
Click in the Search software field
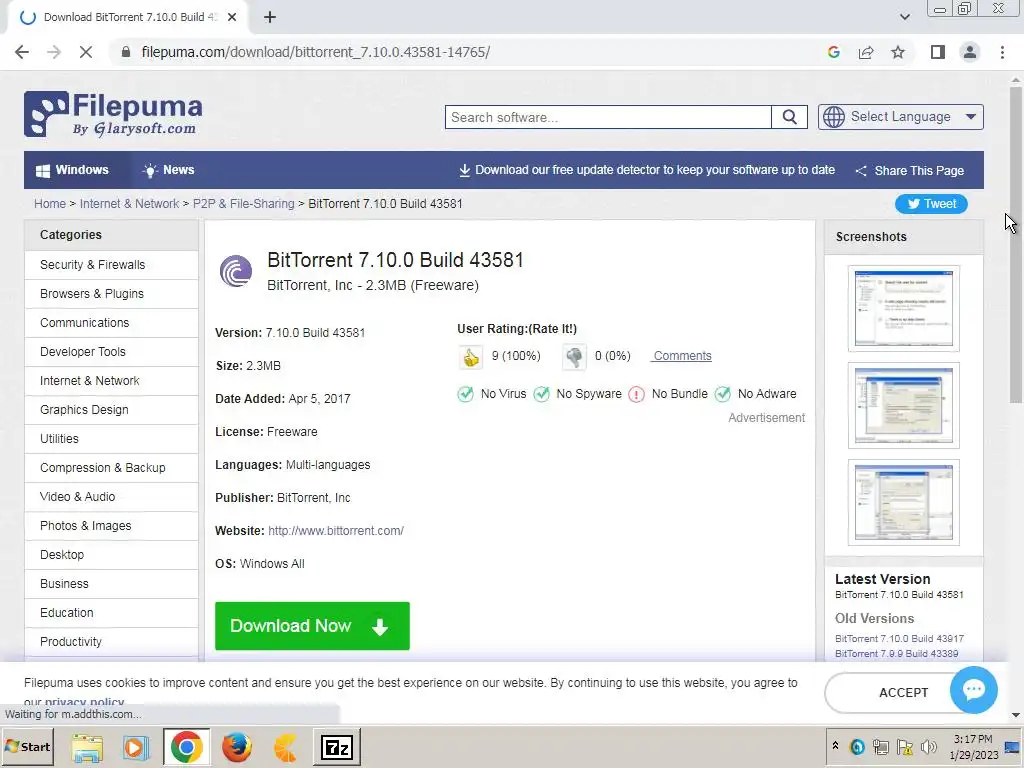(x=608, y=117)
